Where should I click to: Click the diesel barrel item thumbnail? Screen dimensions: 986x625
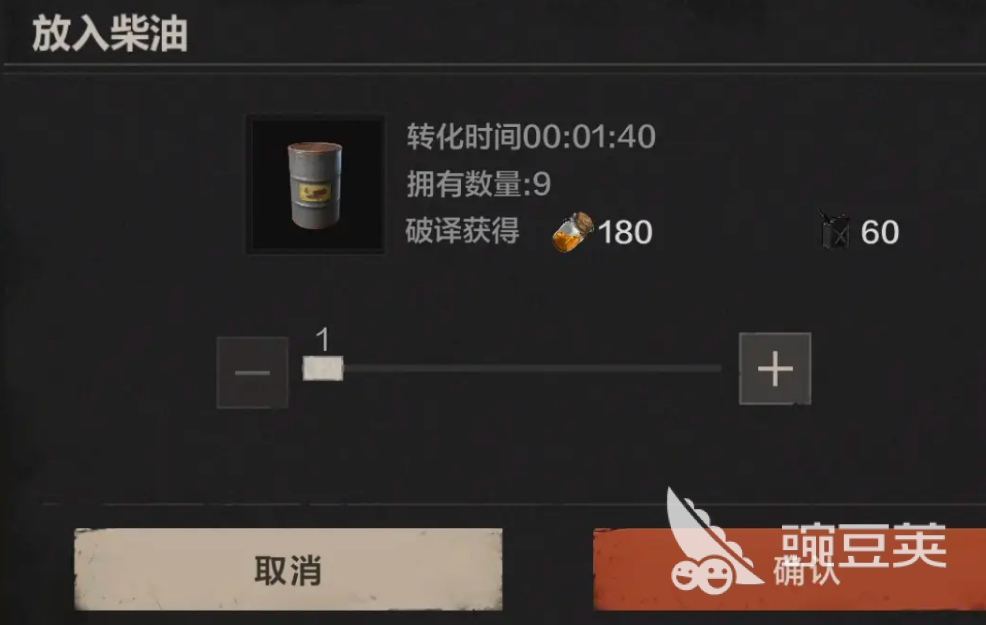click(x=315, y=184)
